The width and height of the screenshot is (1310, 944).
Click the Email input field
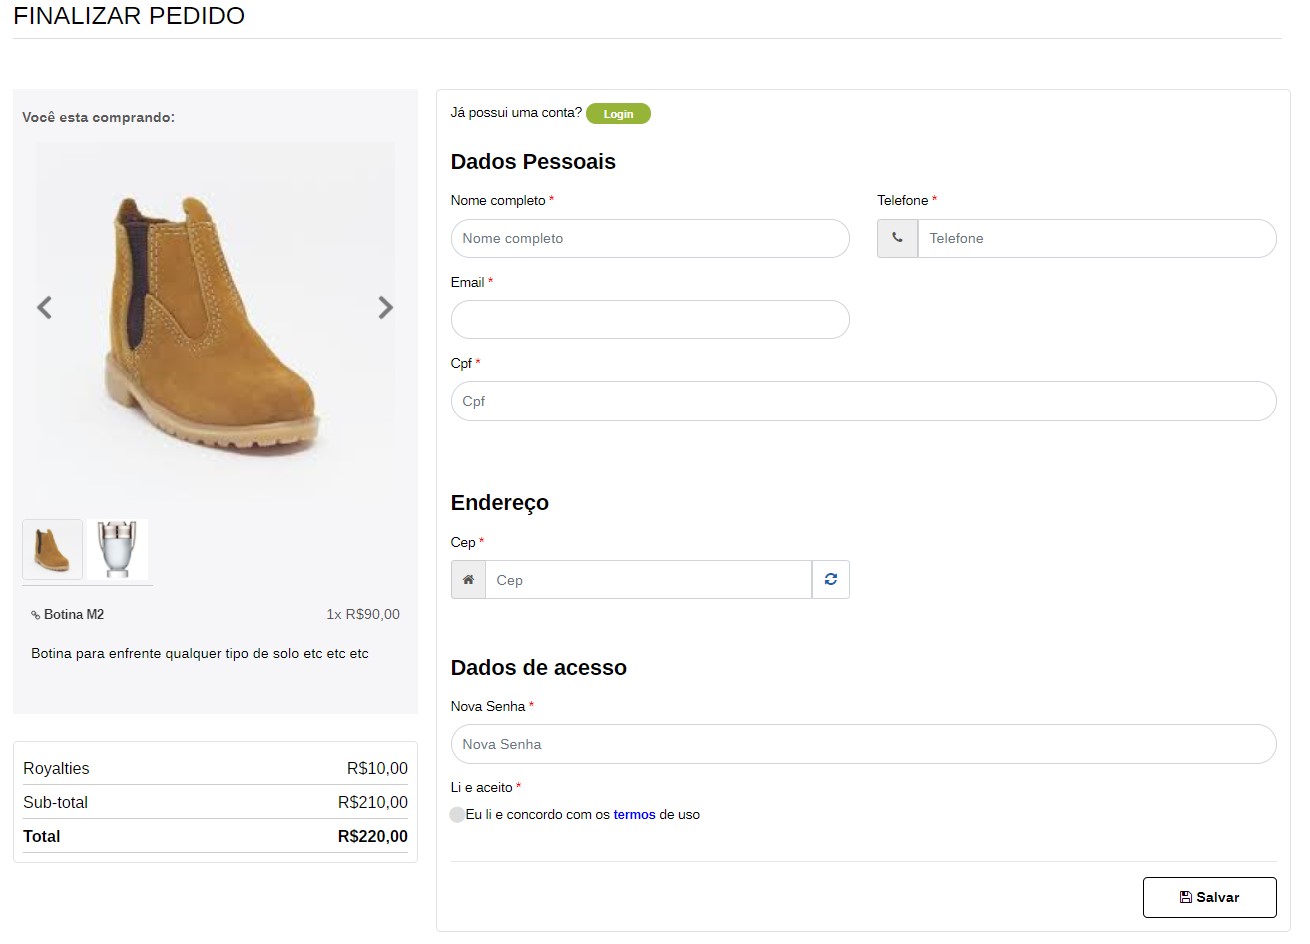coord(650,320)
